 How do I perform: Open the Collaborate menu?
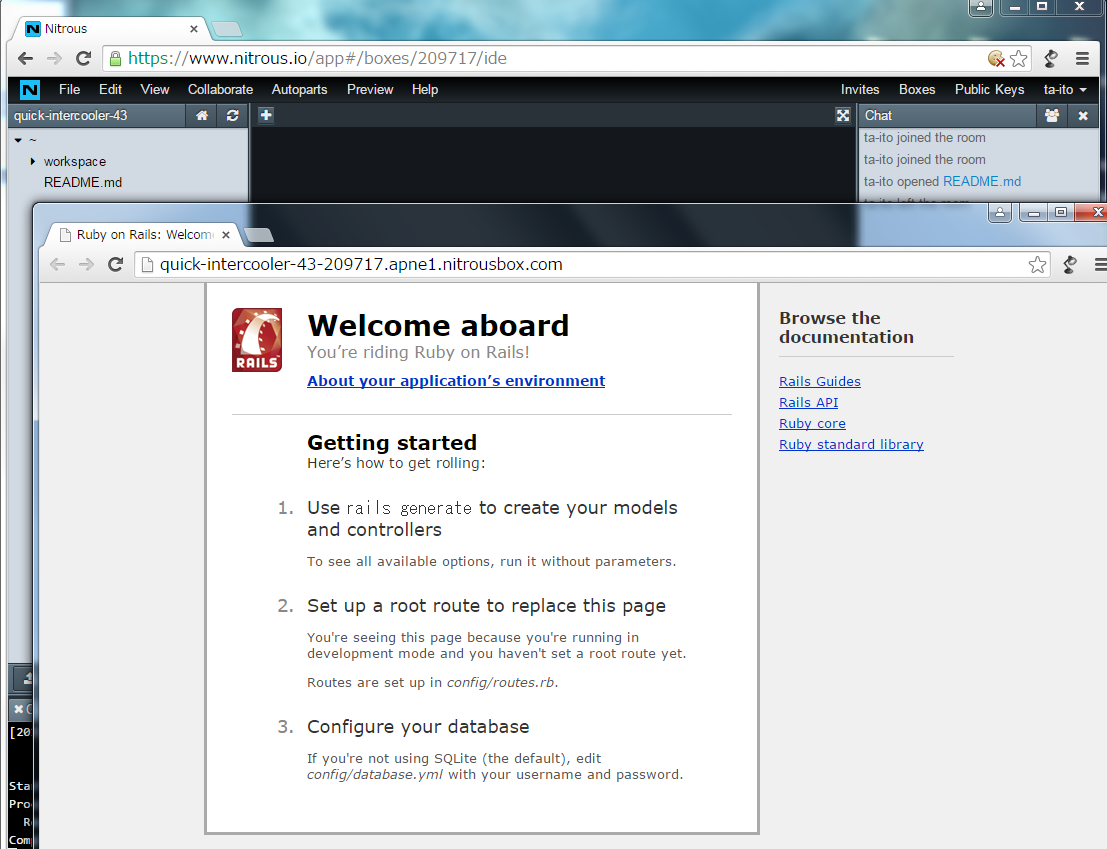[220, 90]
